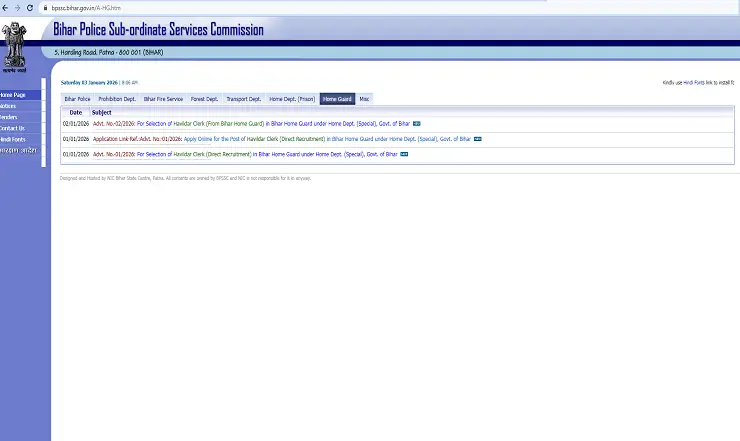Go to Home Page in the sidebar

point(14,94)
